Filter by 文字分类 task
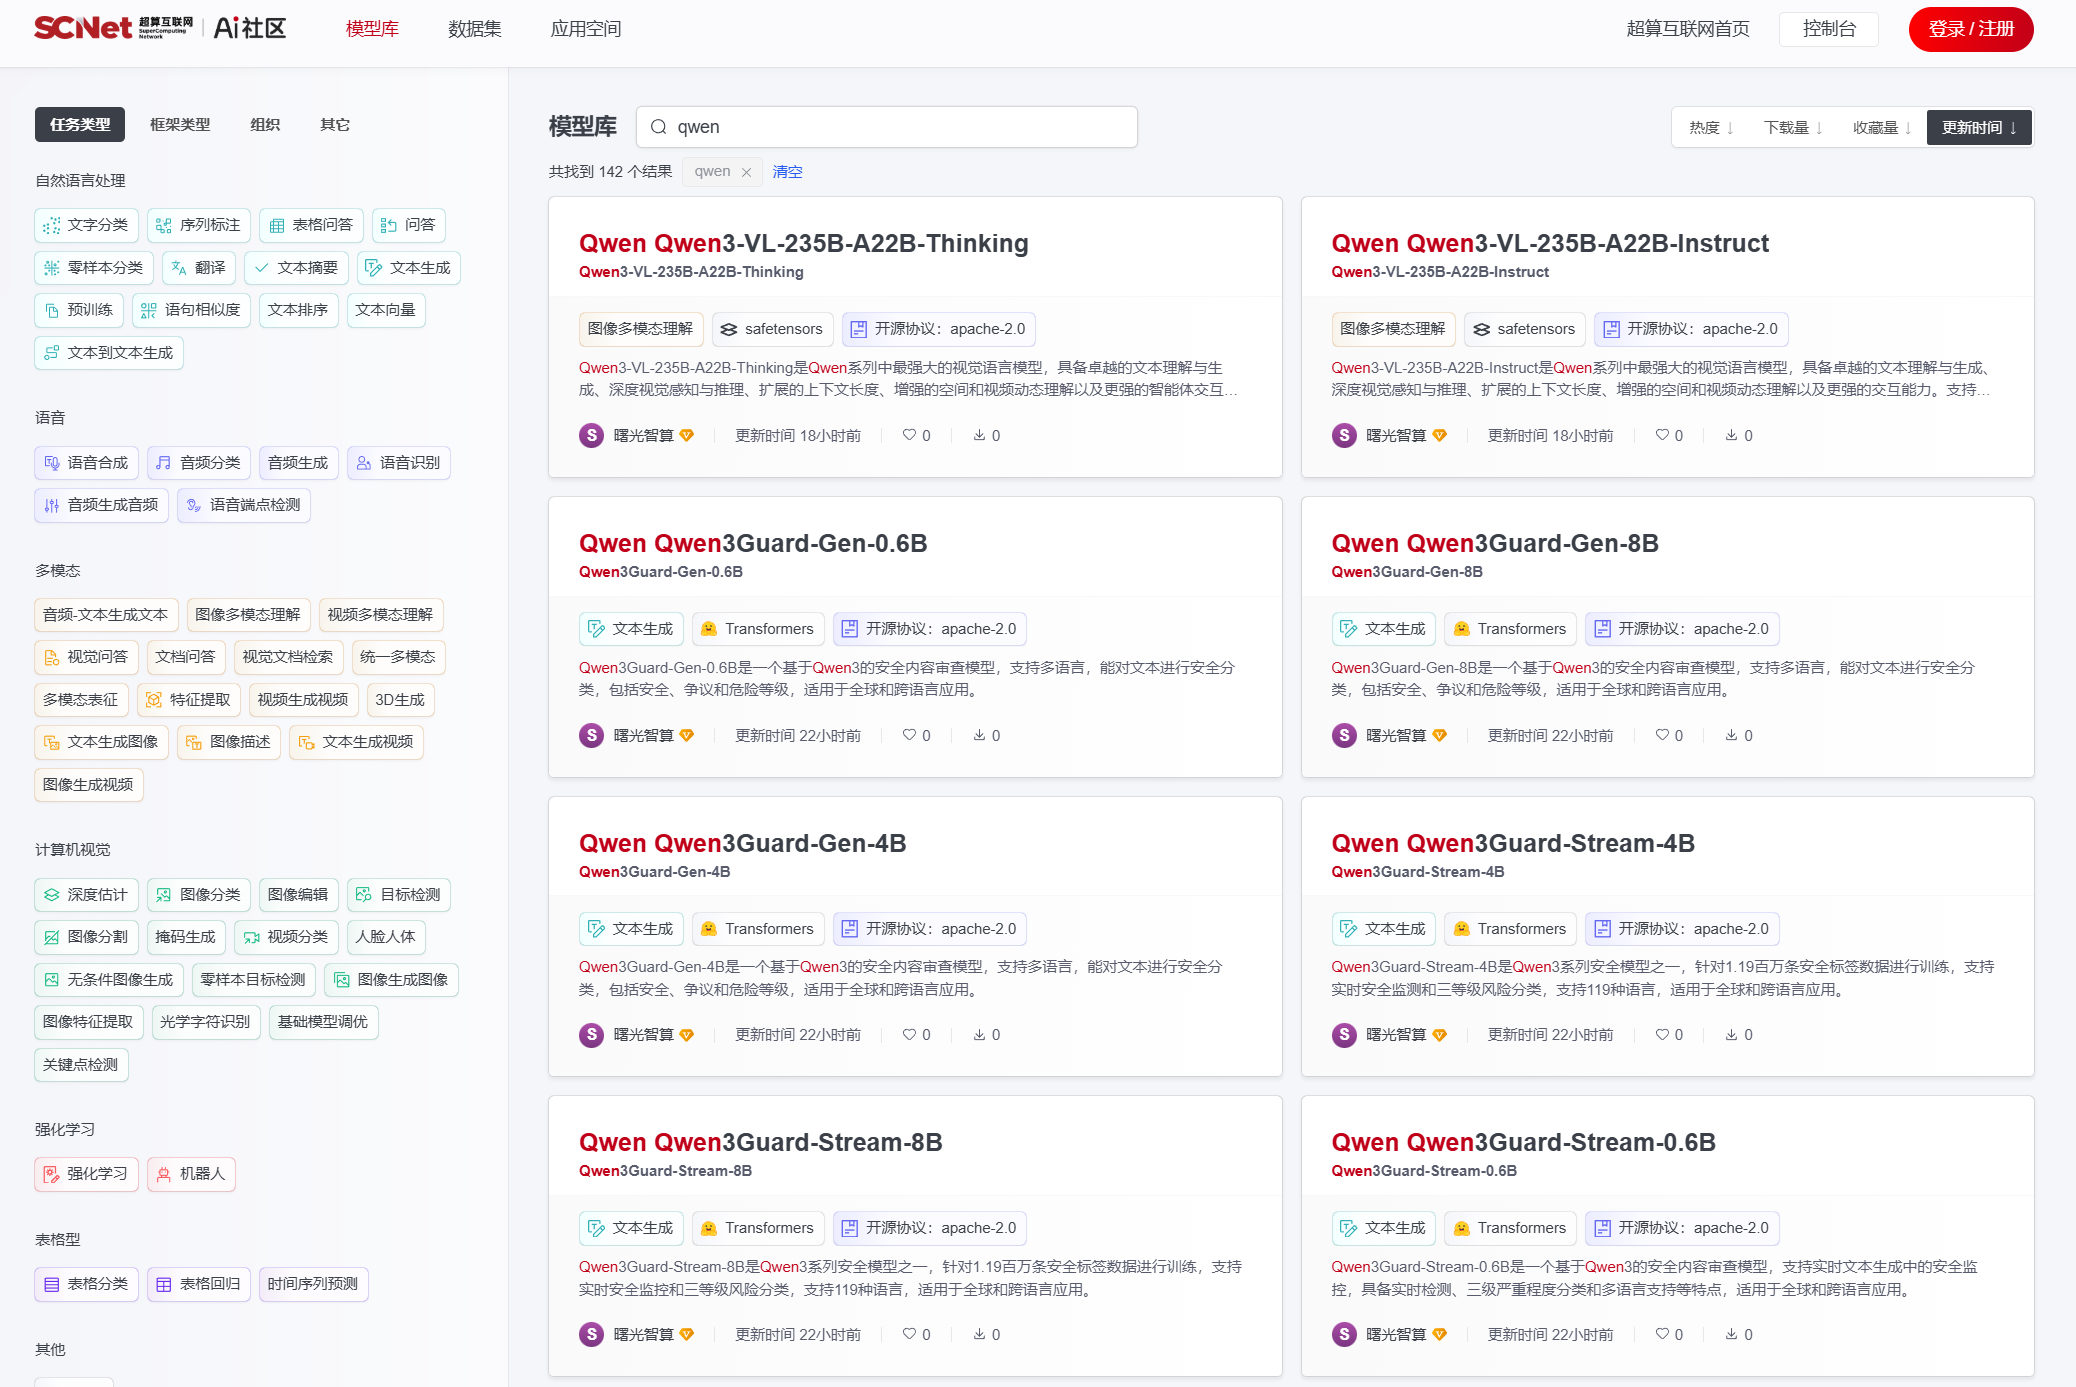This screenshot has height=1387, width=2076. pyautogui.click(x=86, y=225)
